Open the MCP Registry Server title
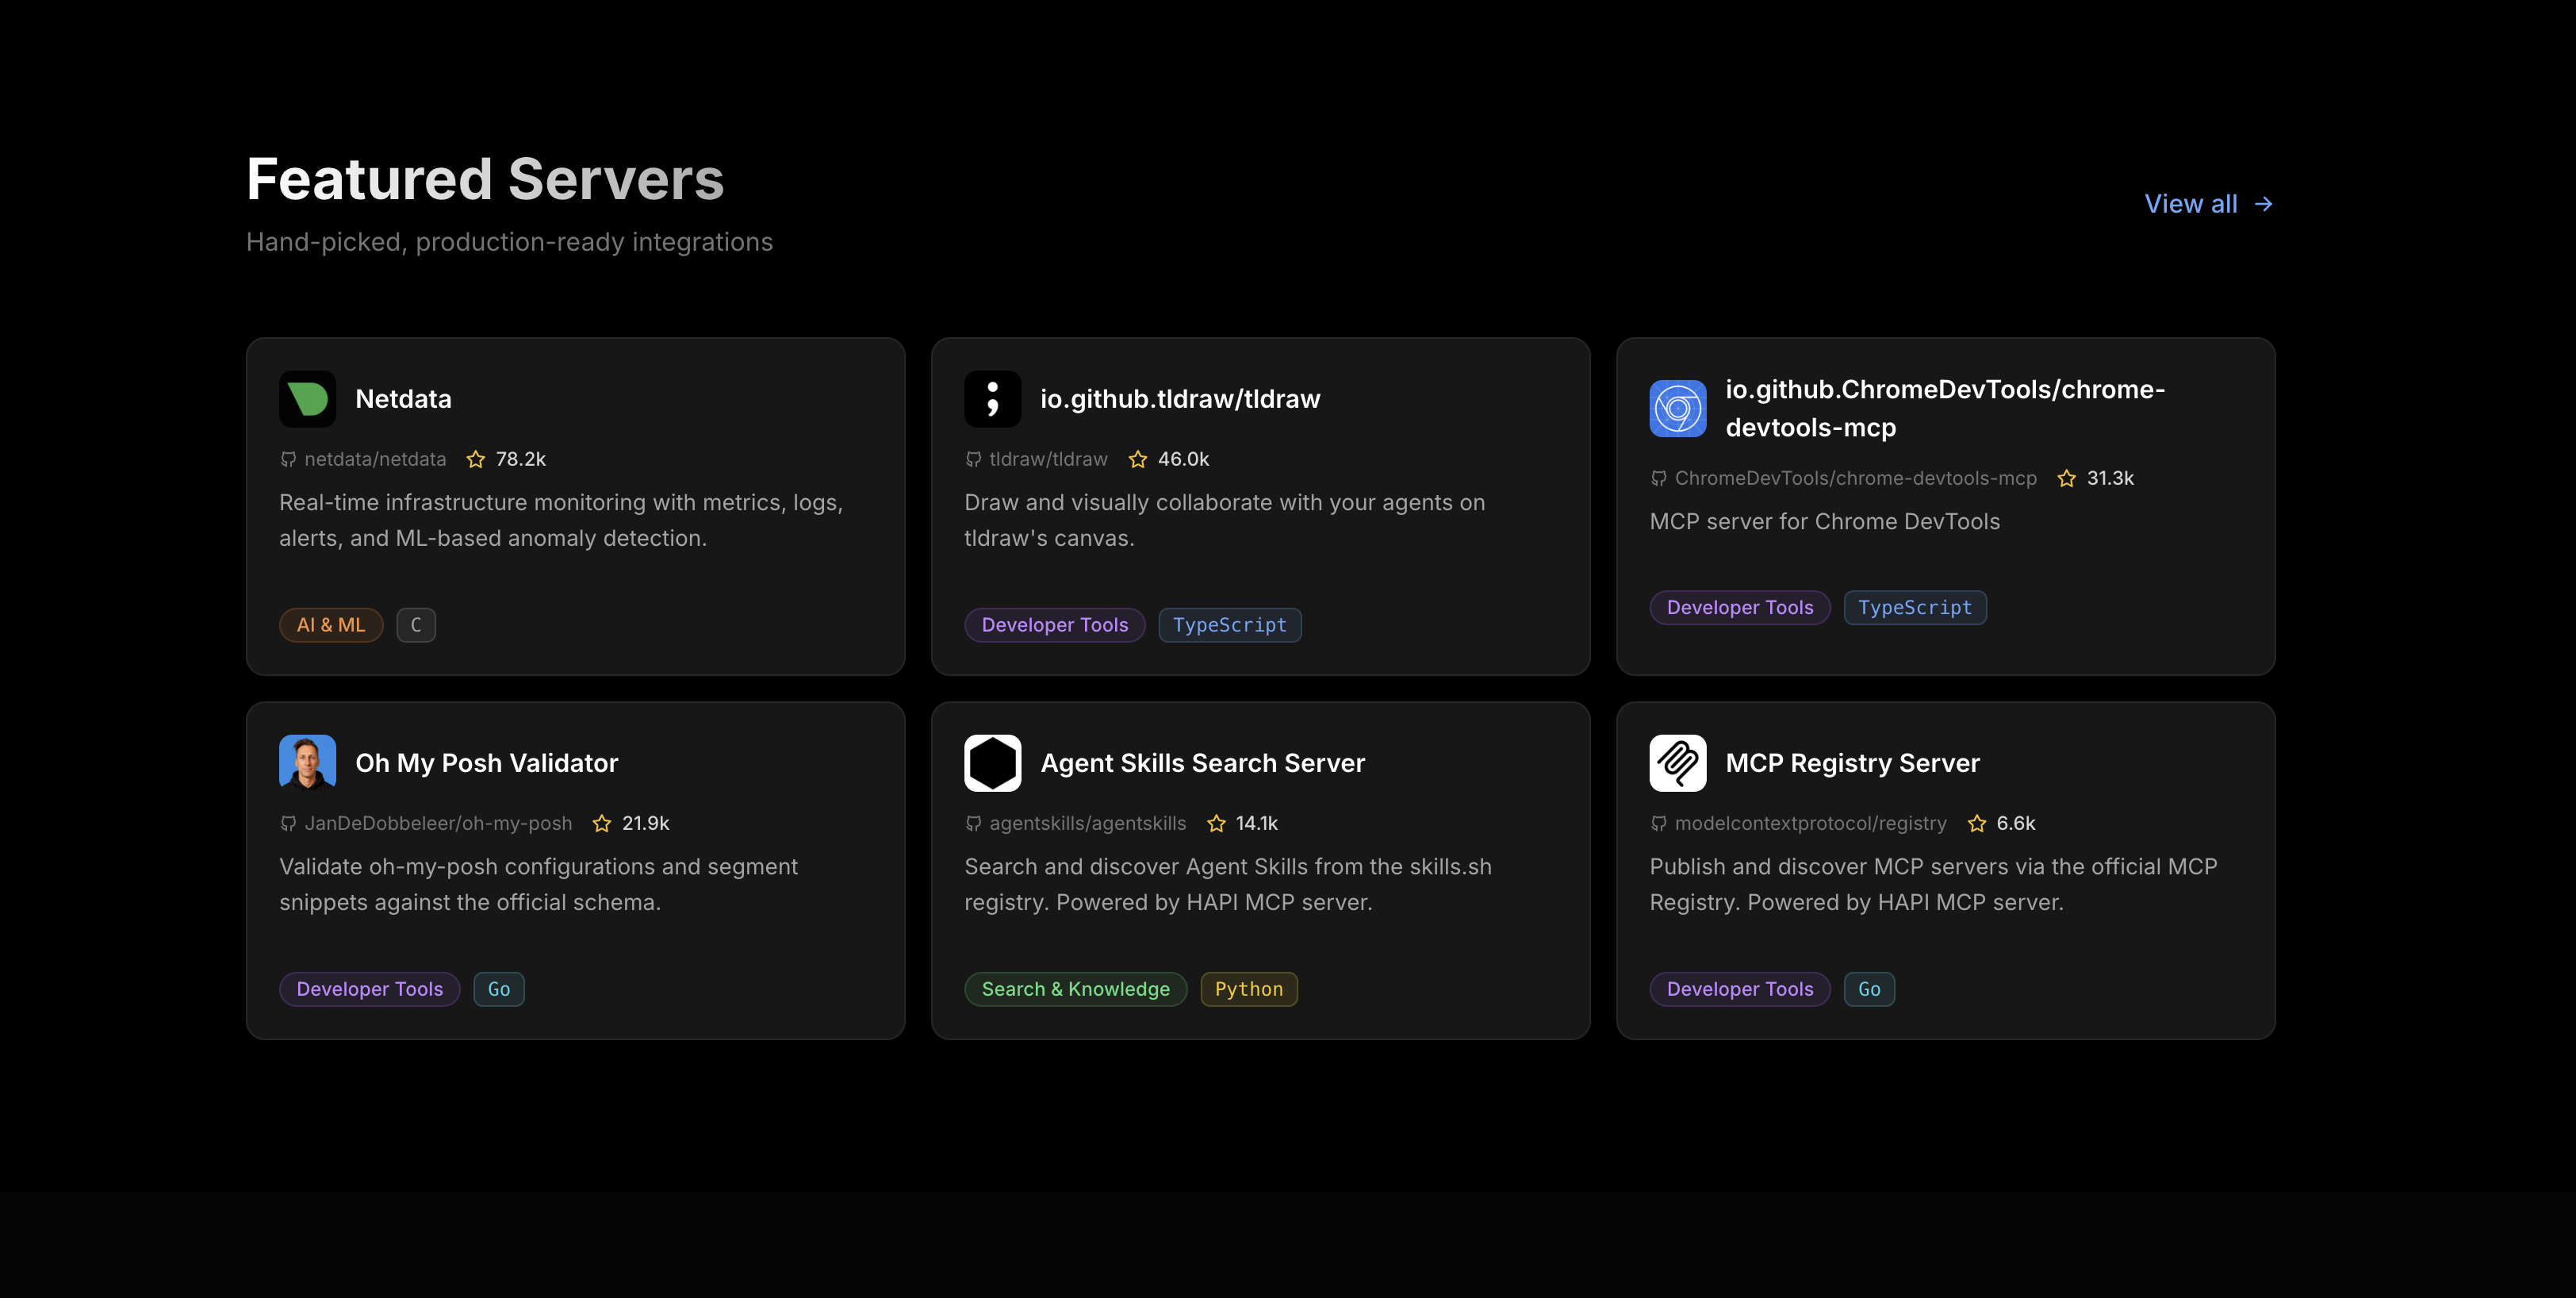2576x1298 pixels. point(1852,763)
